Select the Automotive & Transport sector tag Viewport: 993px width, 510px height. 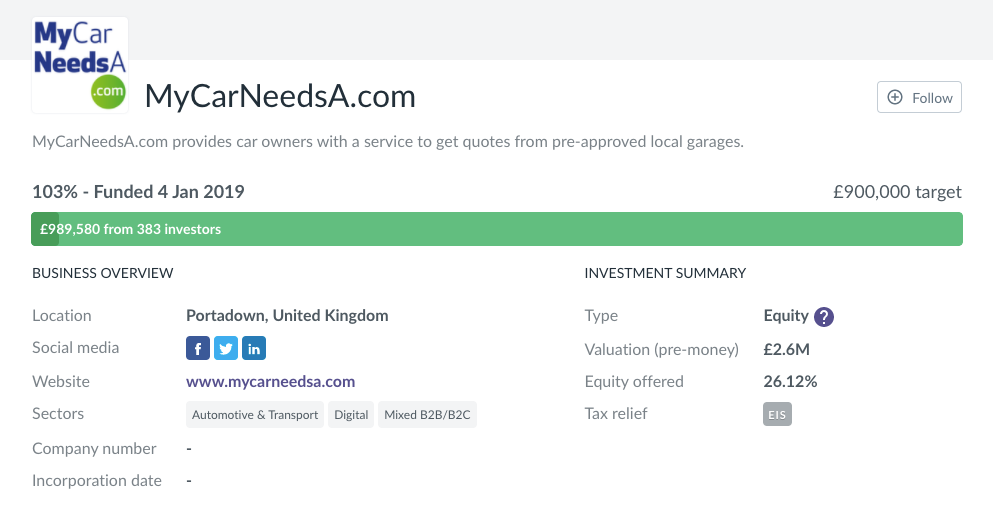coord(255,415)
